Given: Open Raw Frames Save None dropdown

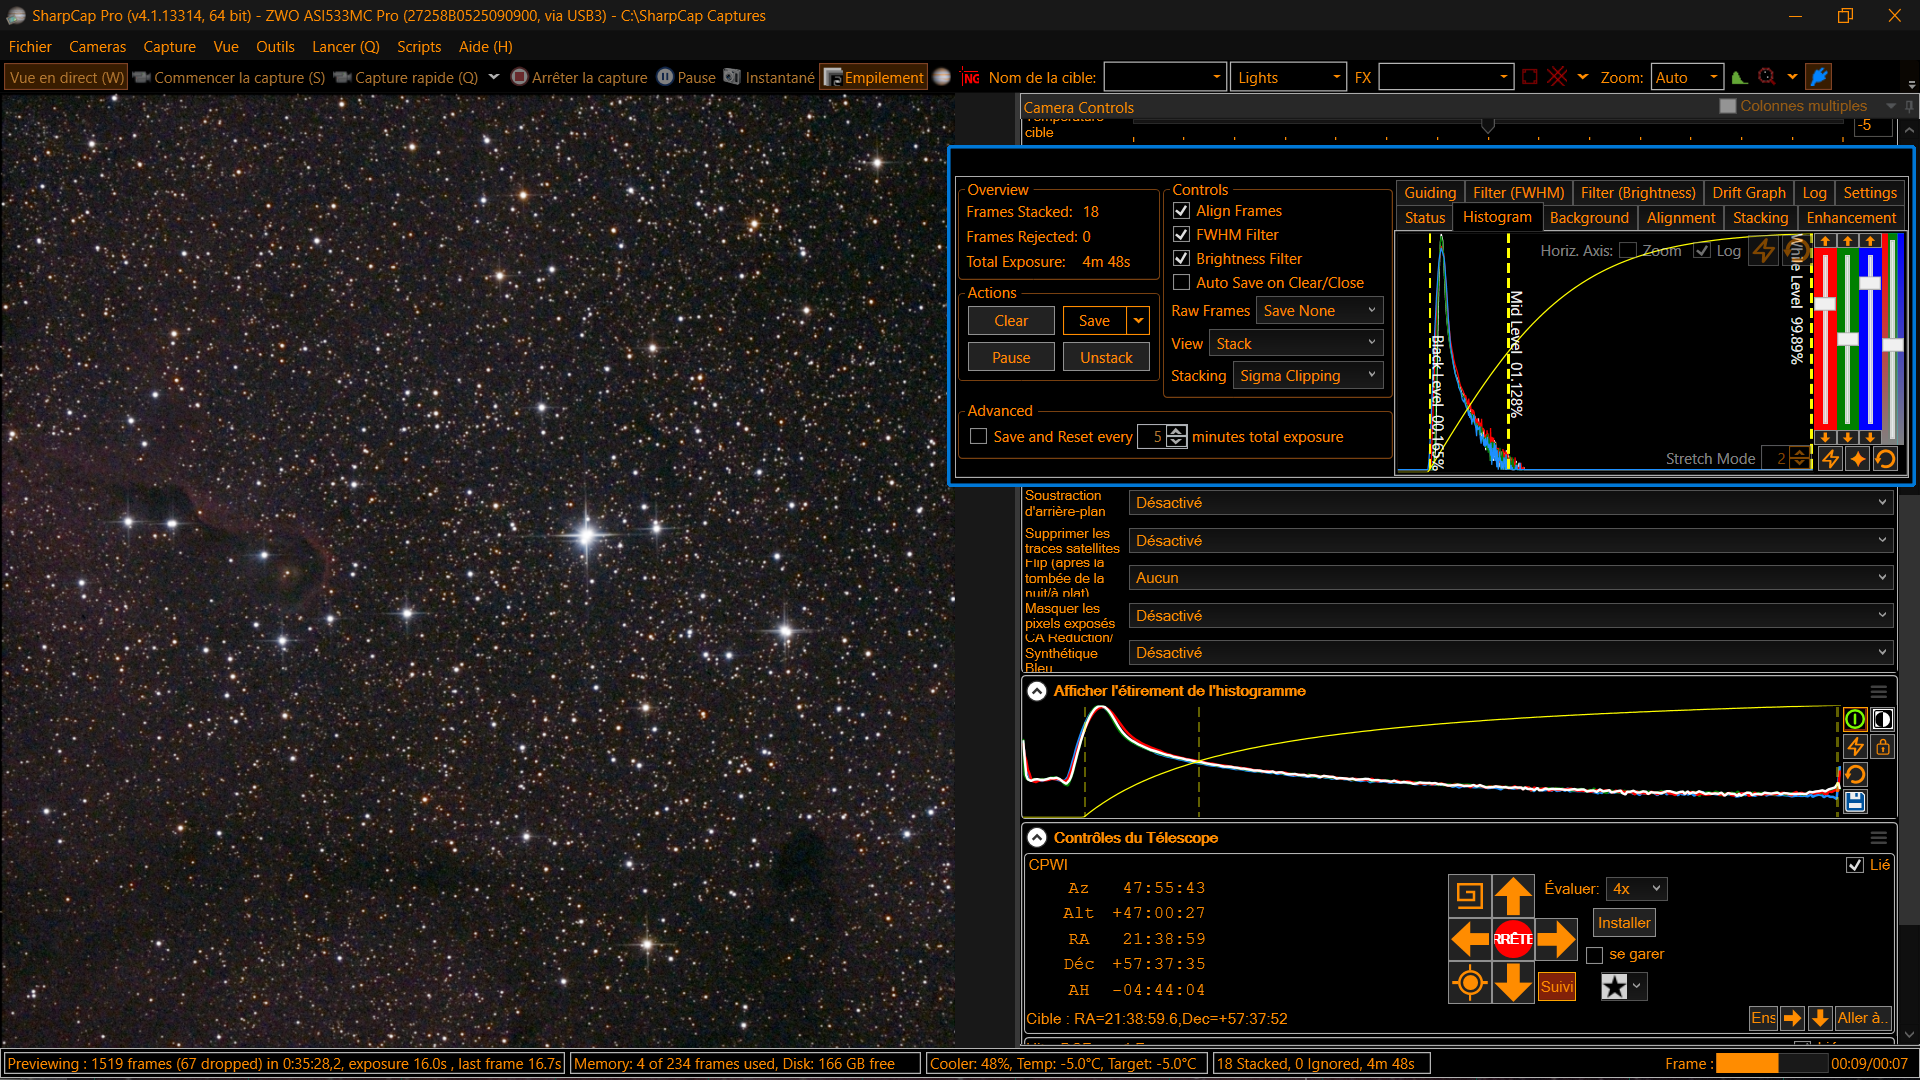Looking at the screenshot, I should pyautogui.click(x=1320, y=311).
